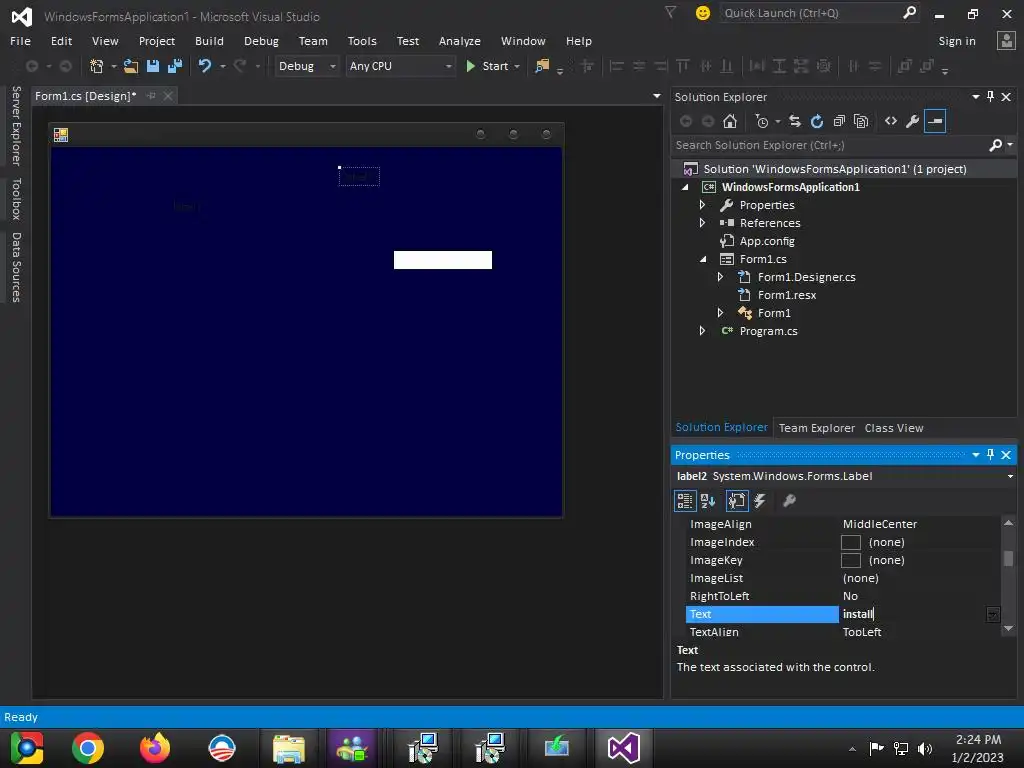
Task: Close the Form1.cs [Design] tab
Action: click(168, 96)
